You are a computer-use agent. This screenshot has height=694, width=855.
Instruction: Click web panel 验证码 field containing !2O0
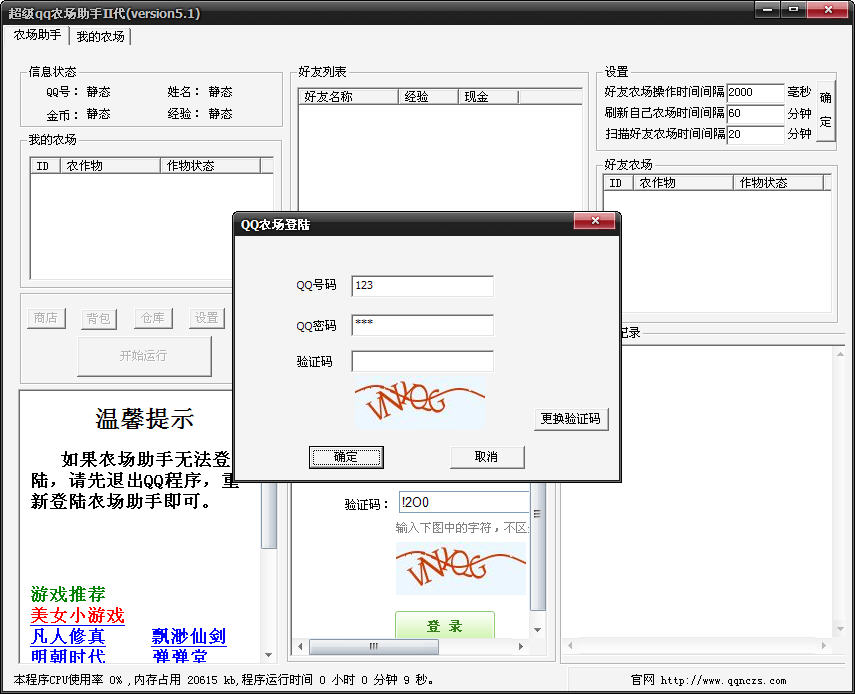pyautogui.click(x=464, y=502)
